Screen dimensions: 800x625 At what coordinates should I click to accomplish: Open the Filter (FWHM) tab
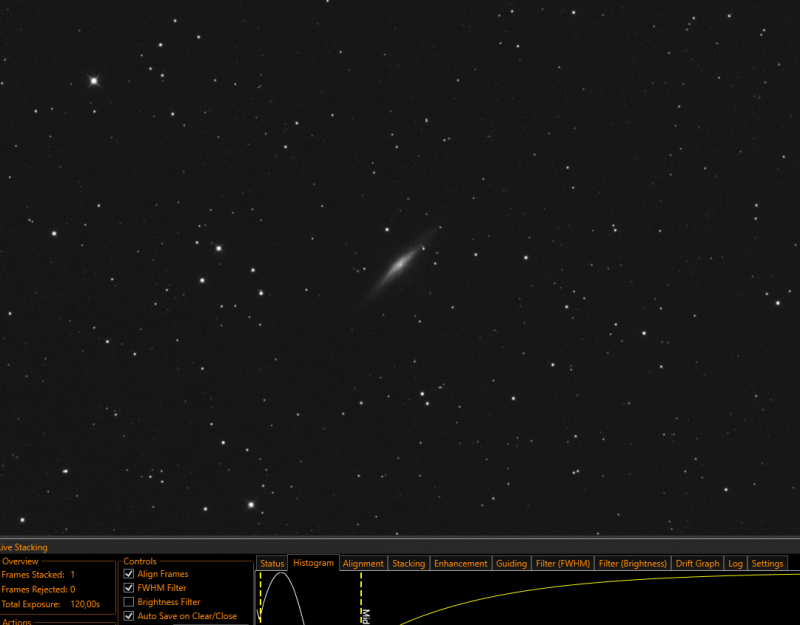click(563, 563)
